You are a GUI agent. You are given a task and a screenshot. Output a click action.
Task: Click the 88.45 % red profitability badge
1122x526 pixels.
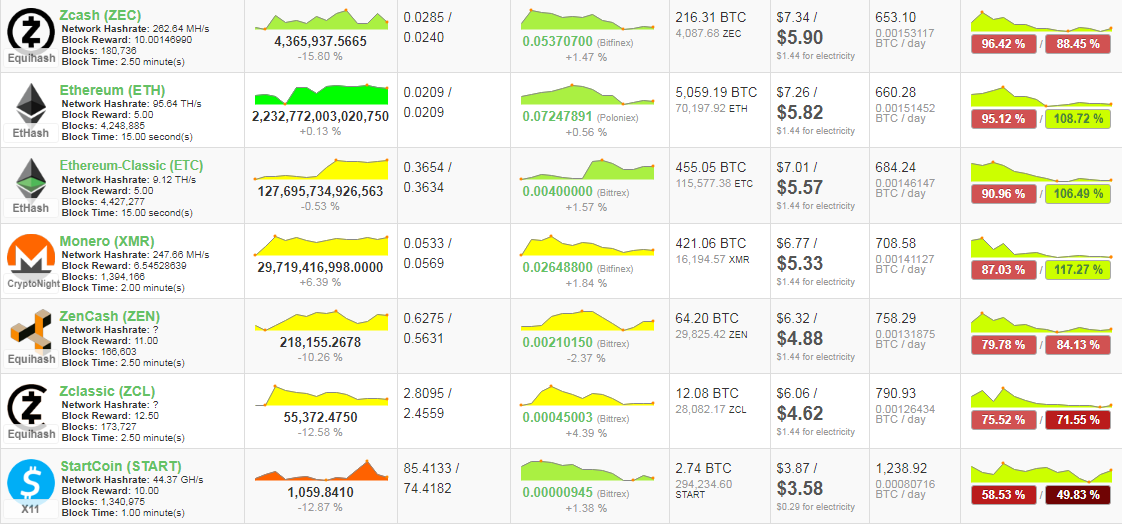pyautogui.click(x=1078, y=44)
